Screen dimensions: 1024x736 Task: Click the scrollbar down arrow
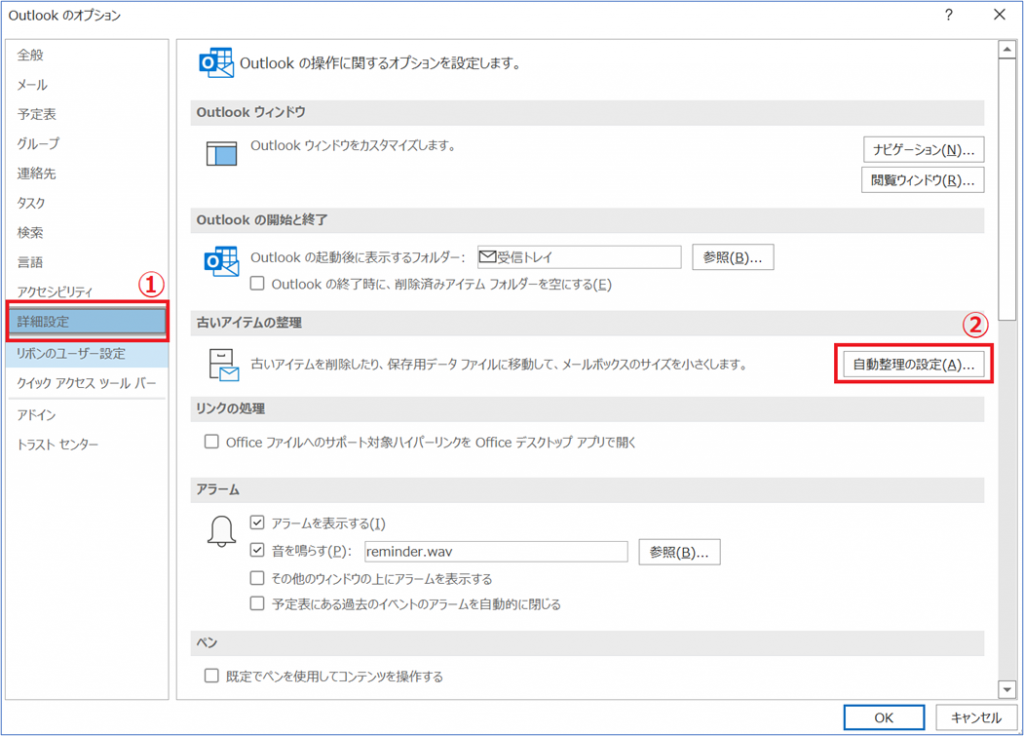1006,689
